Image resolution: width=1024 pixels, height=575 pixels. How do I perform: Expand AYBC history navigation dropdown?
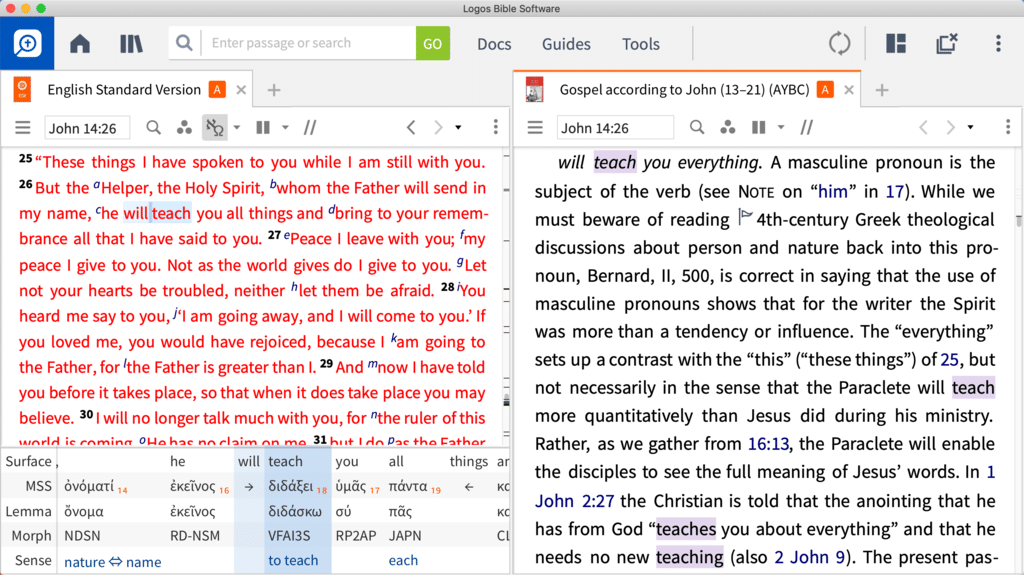coord(970,127)
